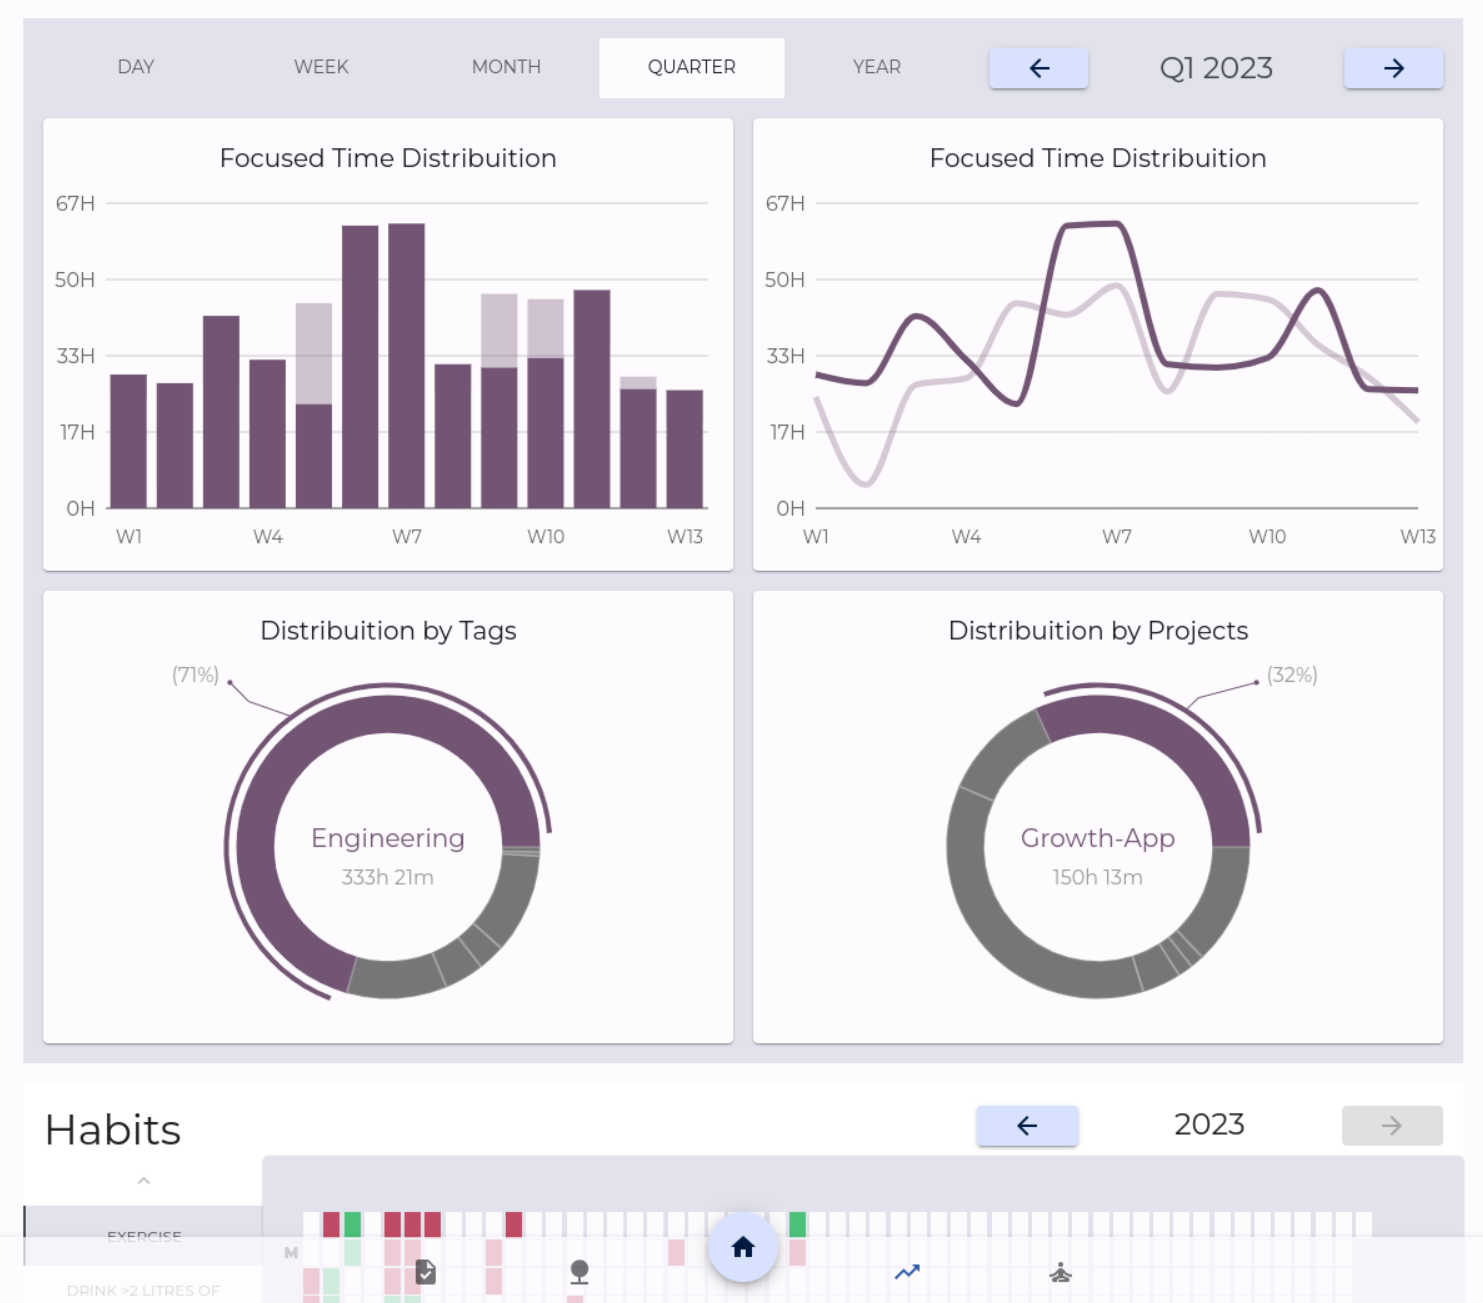This screenshot has height=1303, width=1483.
Task: Switch to the WEEK tab
Action: (321, 67)
